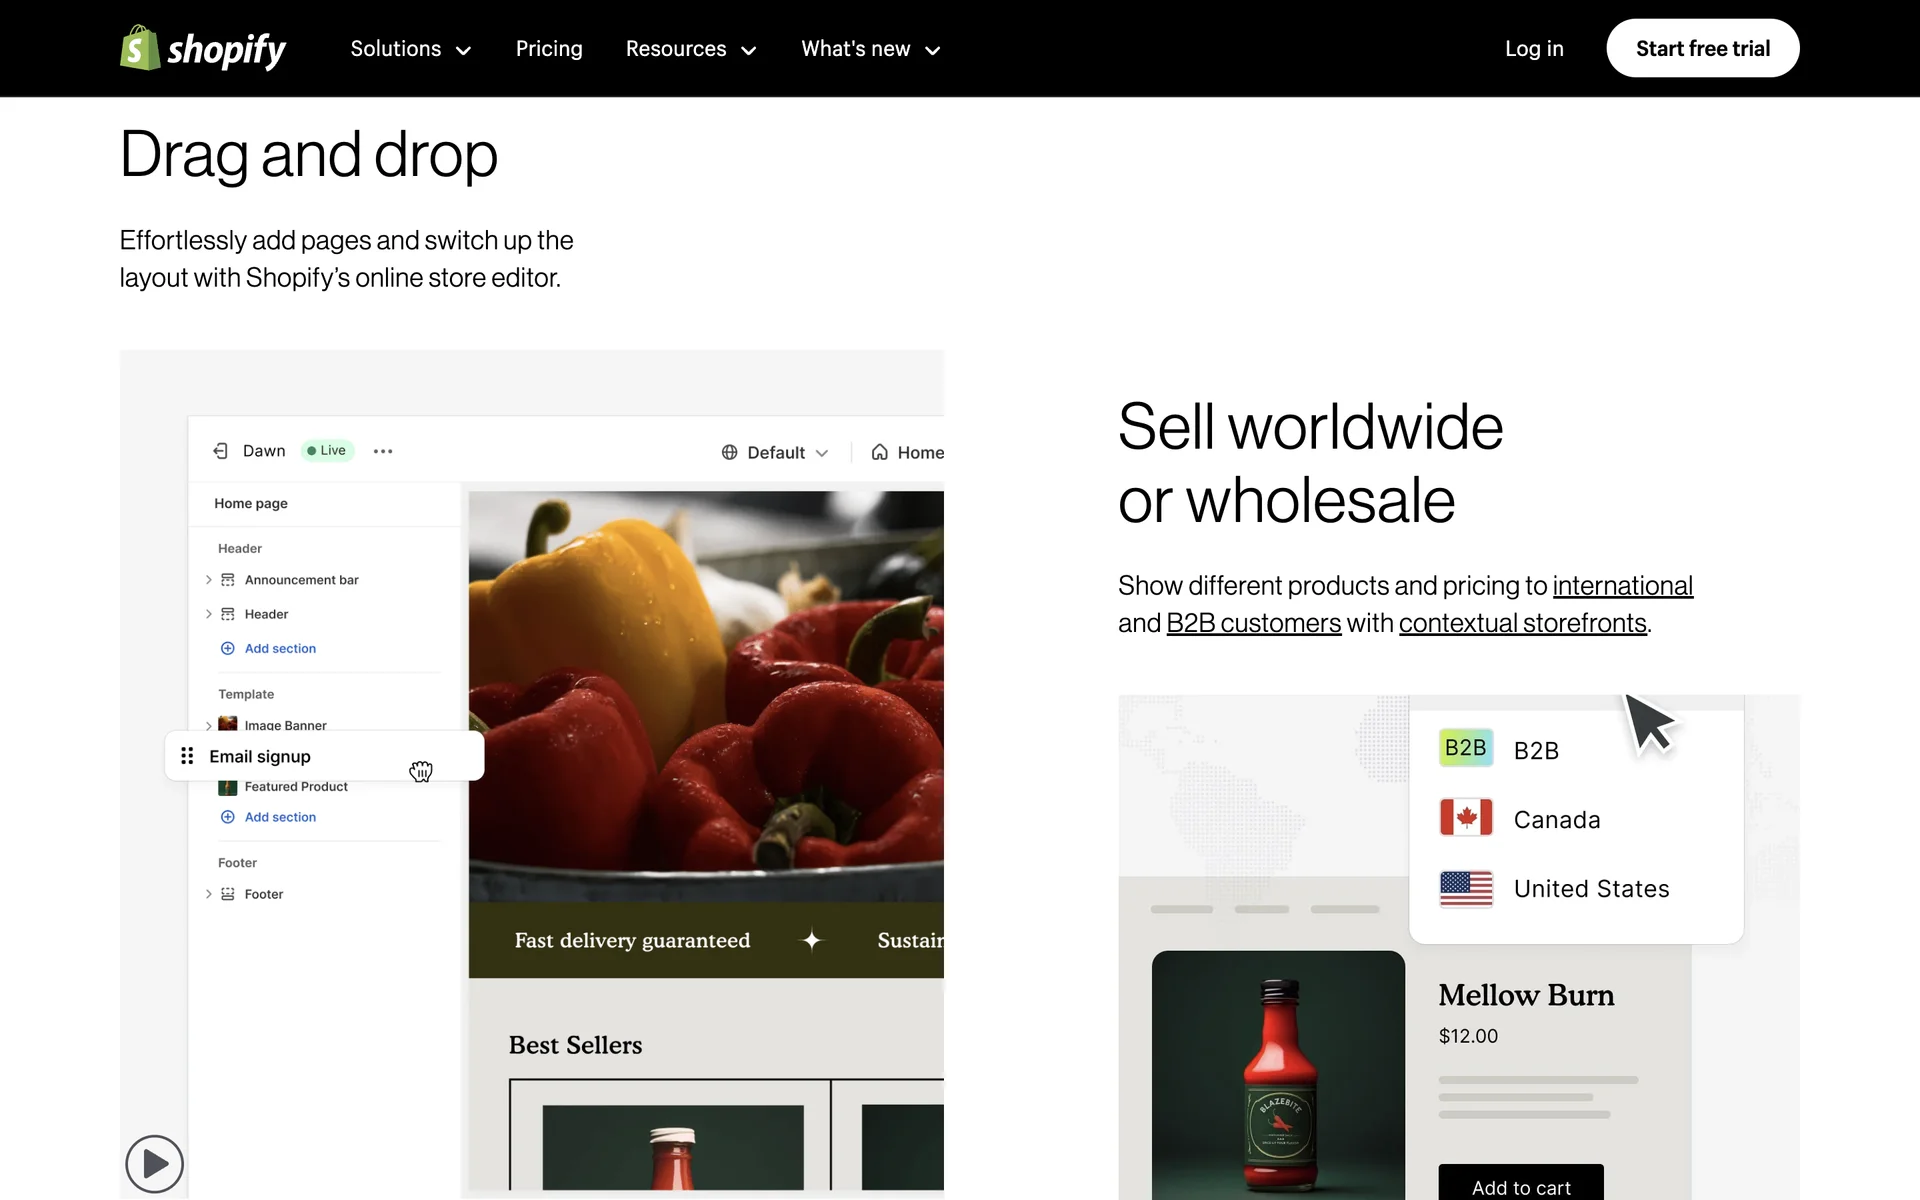
Task: Open the three-dot menu beside Live
Action: pos(383,451)
